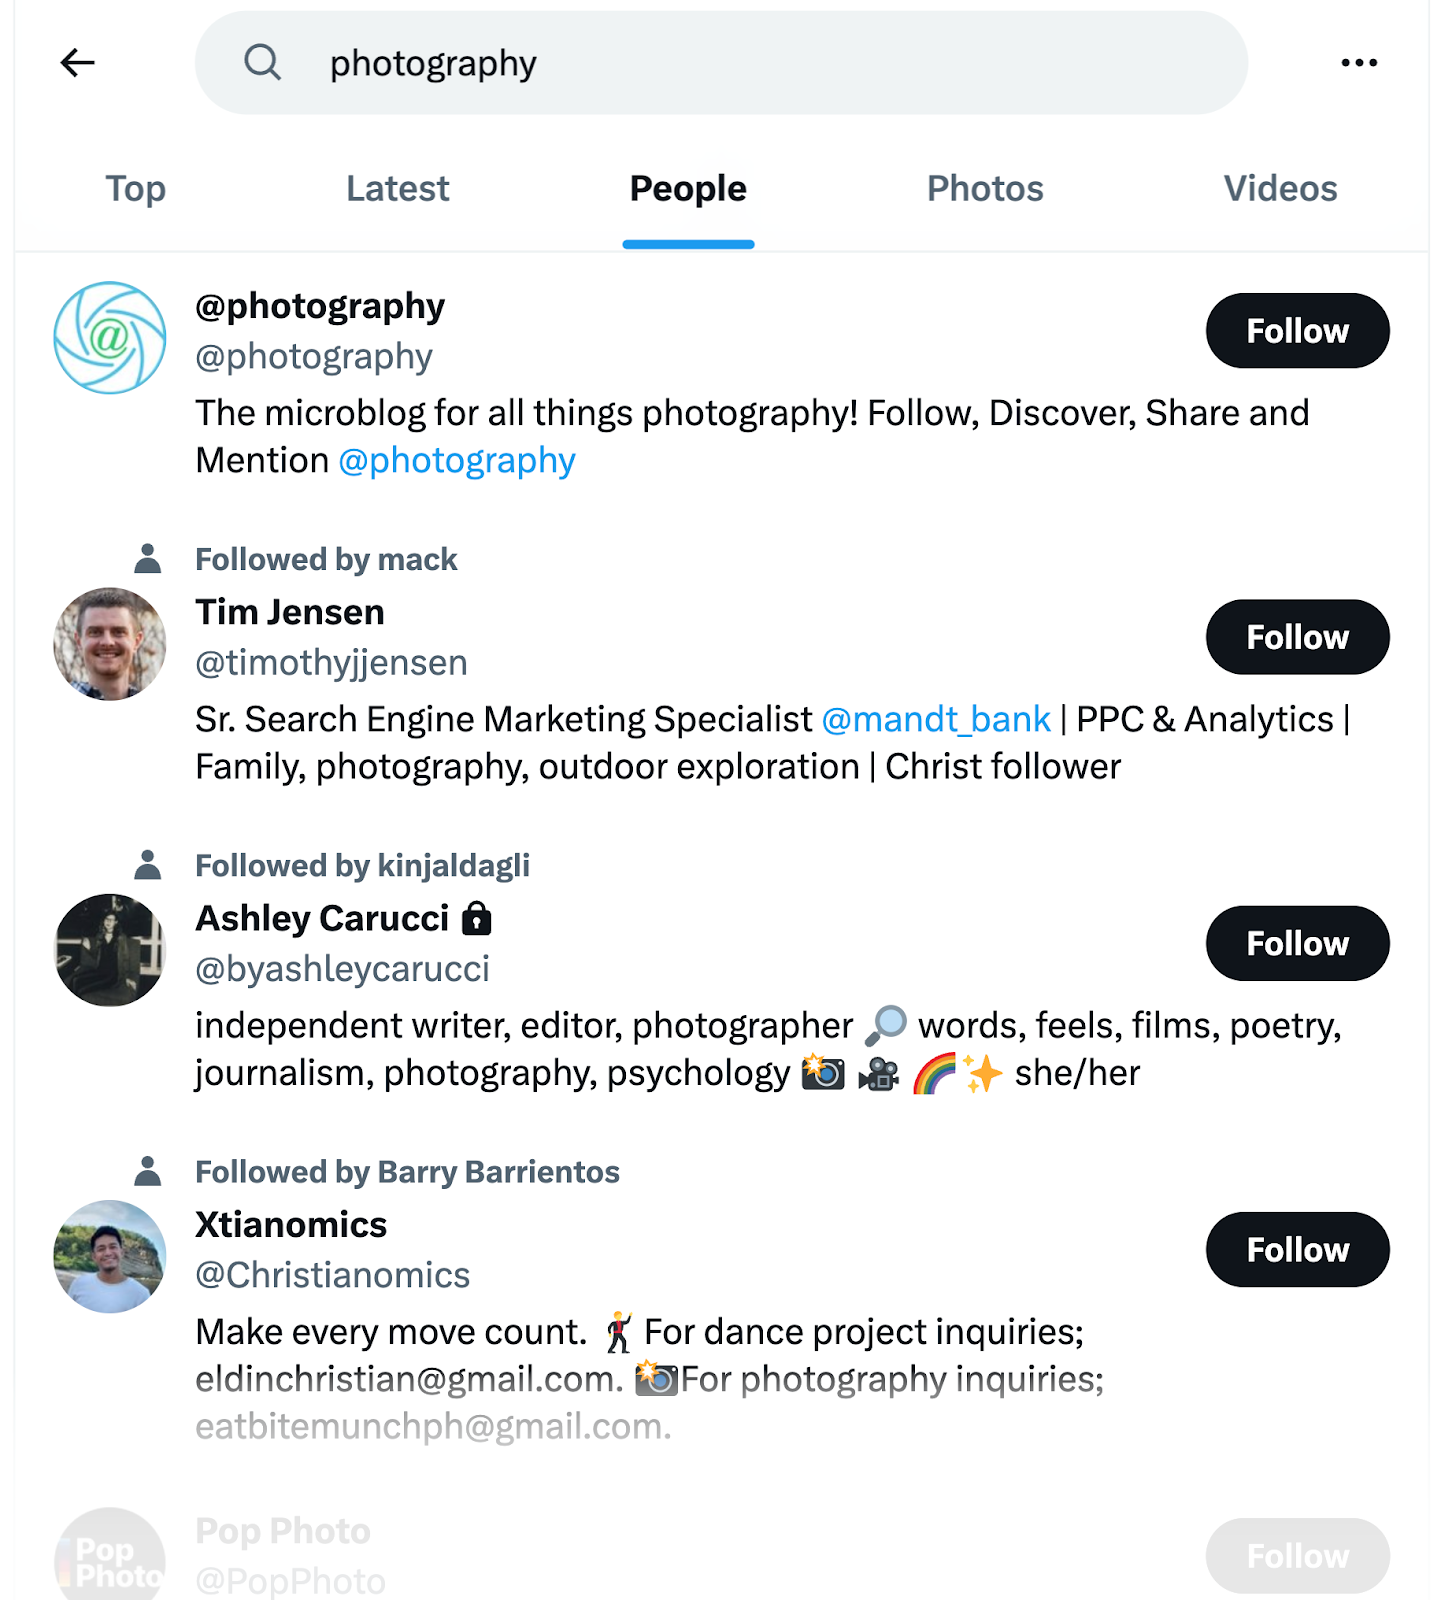Image resolution: width=1441 pixels, height=1600 pixels.
Task: Click the back arrow icon
Action: 78,62
